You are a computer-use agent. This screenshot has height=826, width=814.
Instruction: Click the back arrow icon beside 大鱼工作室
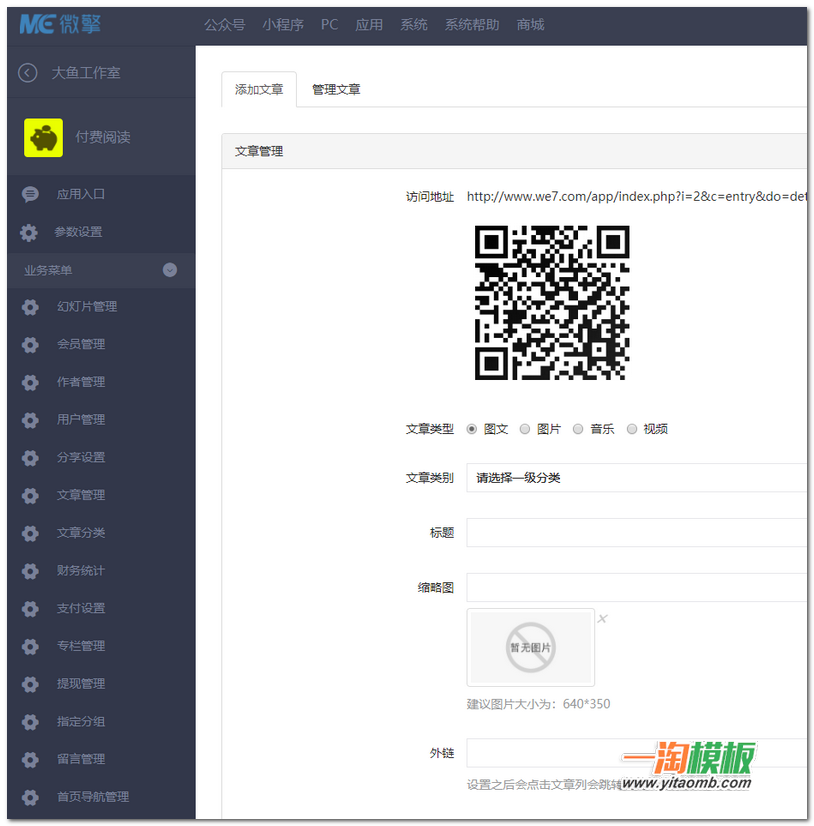[x=27, y=73]
